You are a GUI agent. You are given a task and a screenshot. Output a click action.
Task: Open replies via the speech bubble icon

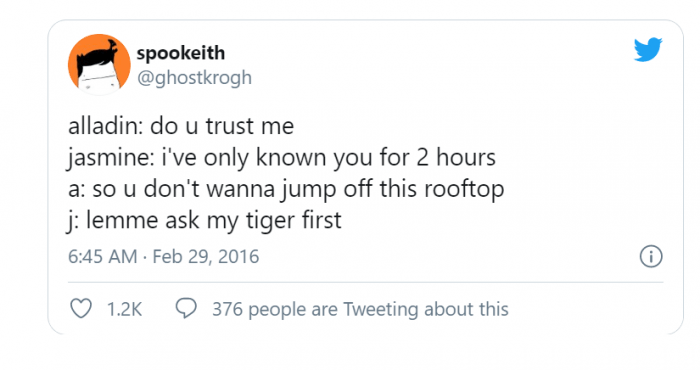coord(186,308)
